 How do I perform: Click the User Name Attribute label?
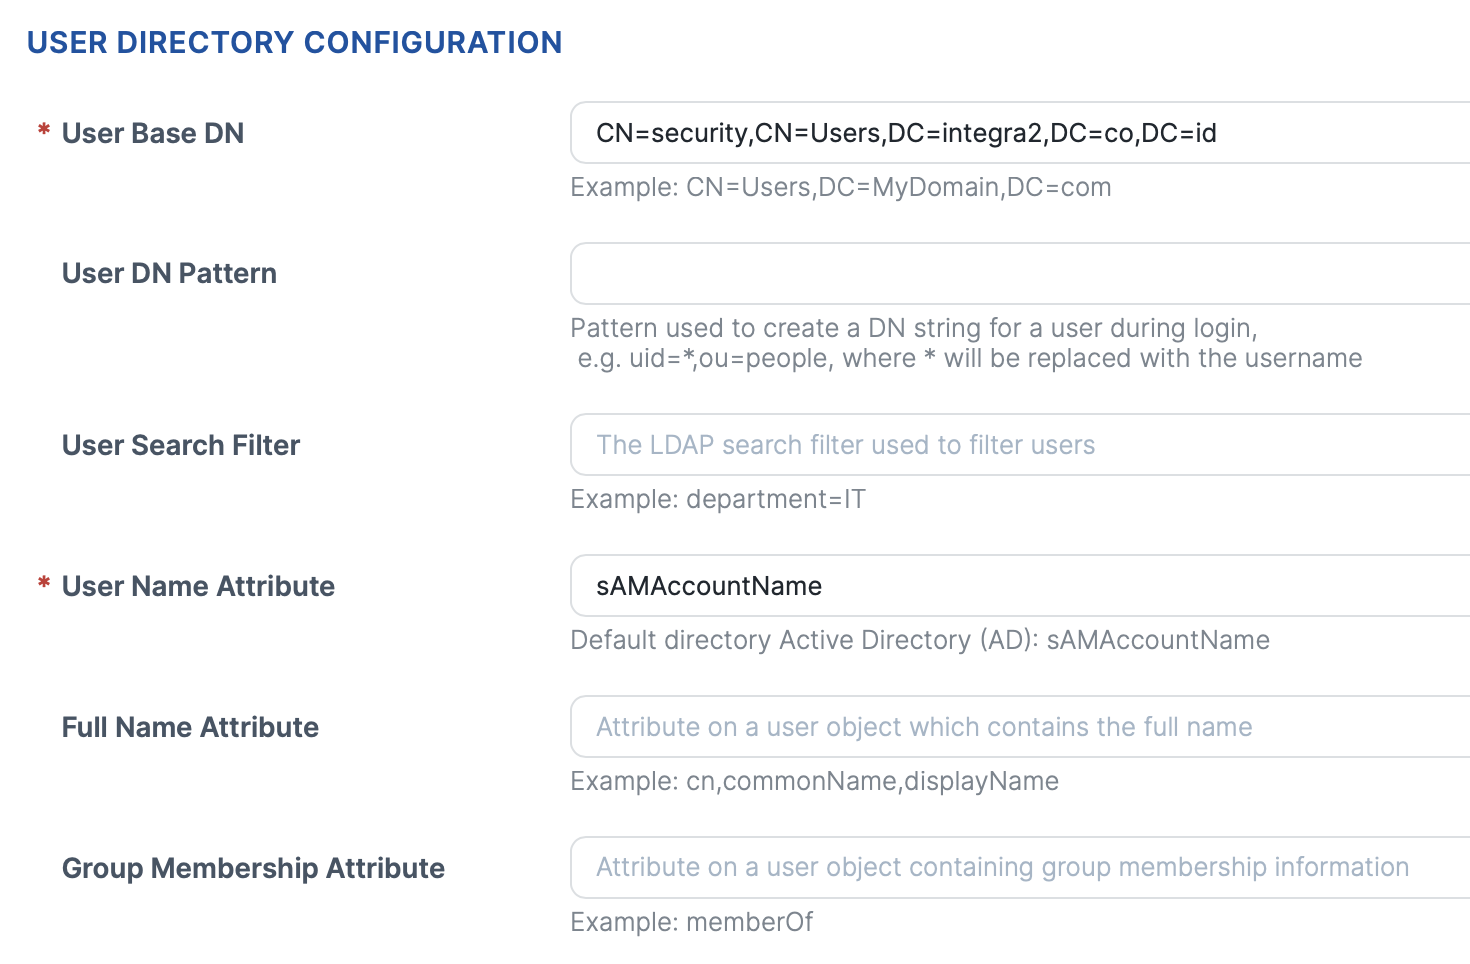pyautogui.click(x=198, y=586)
